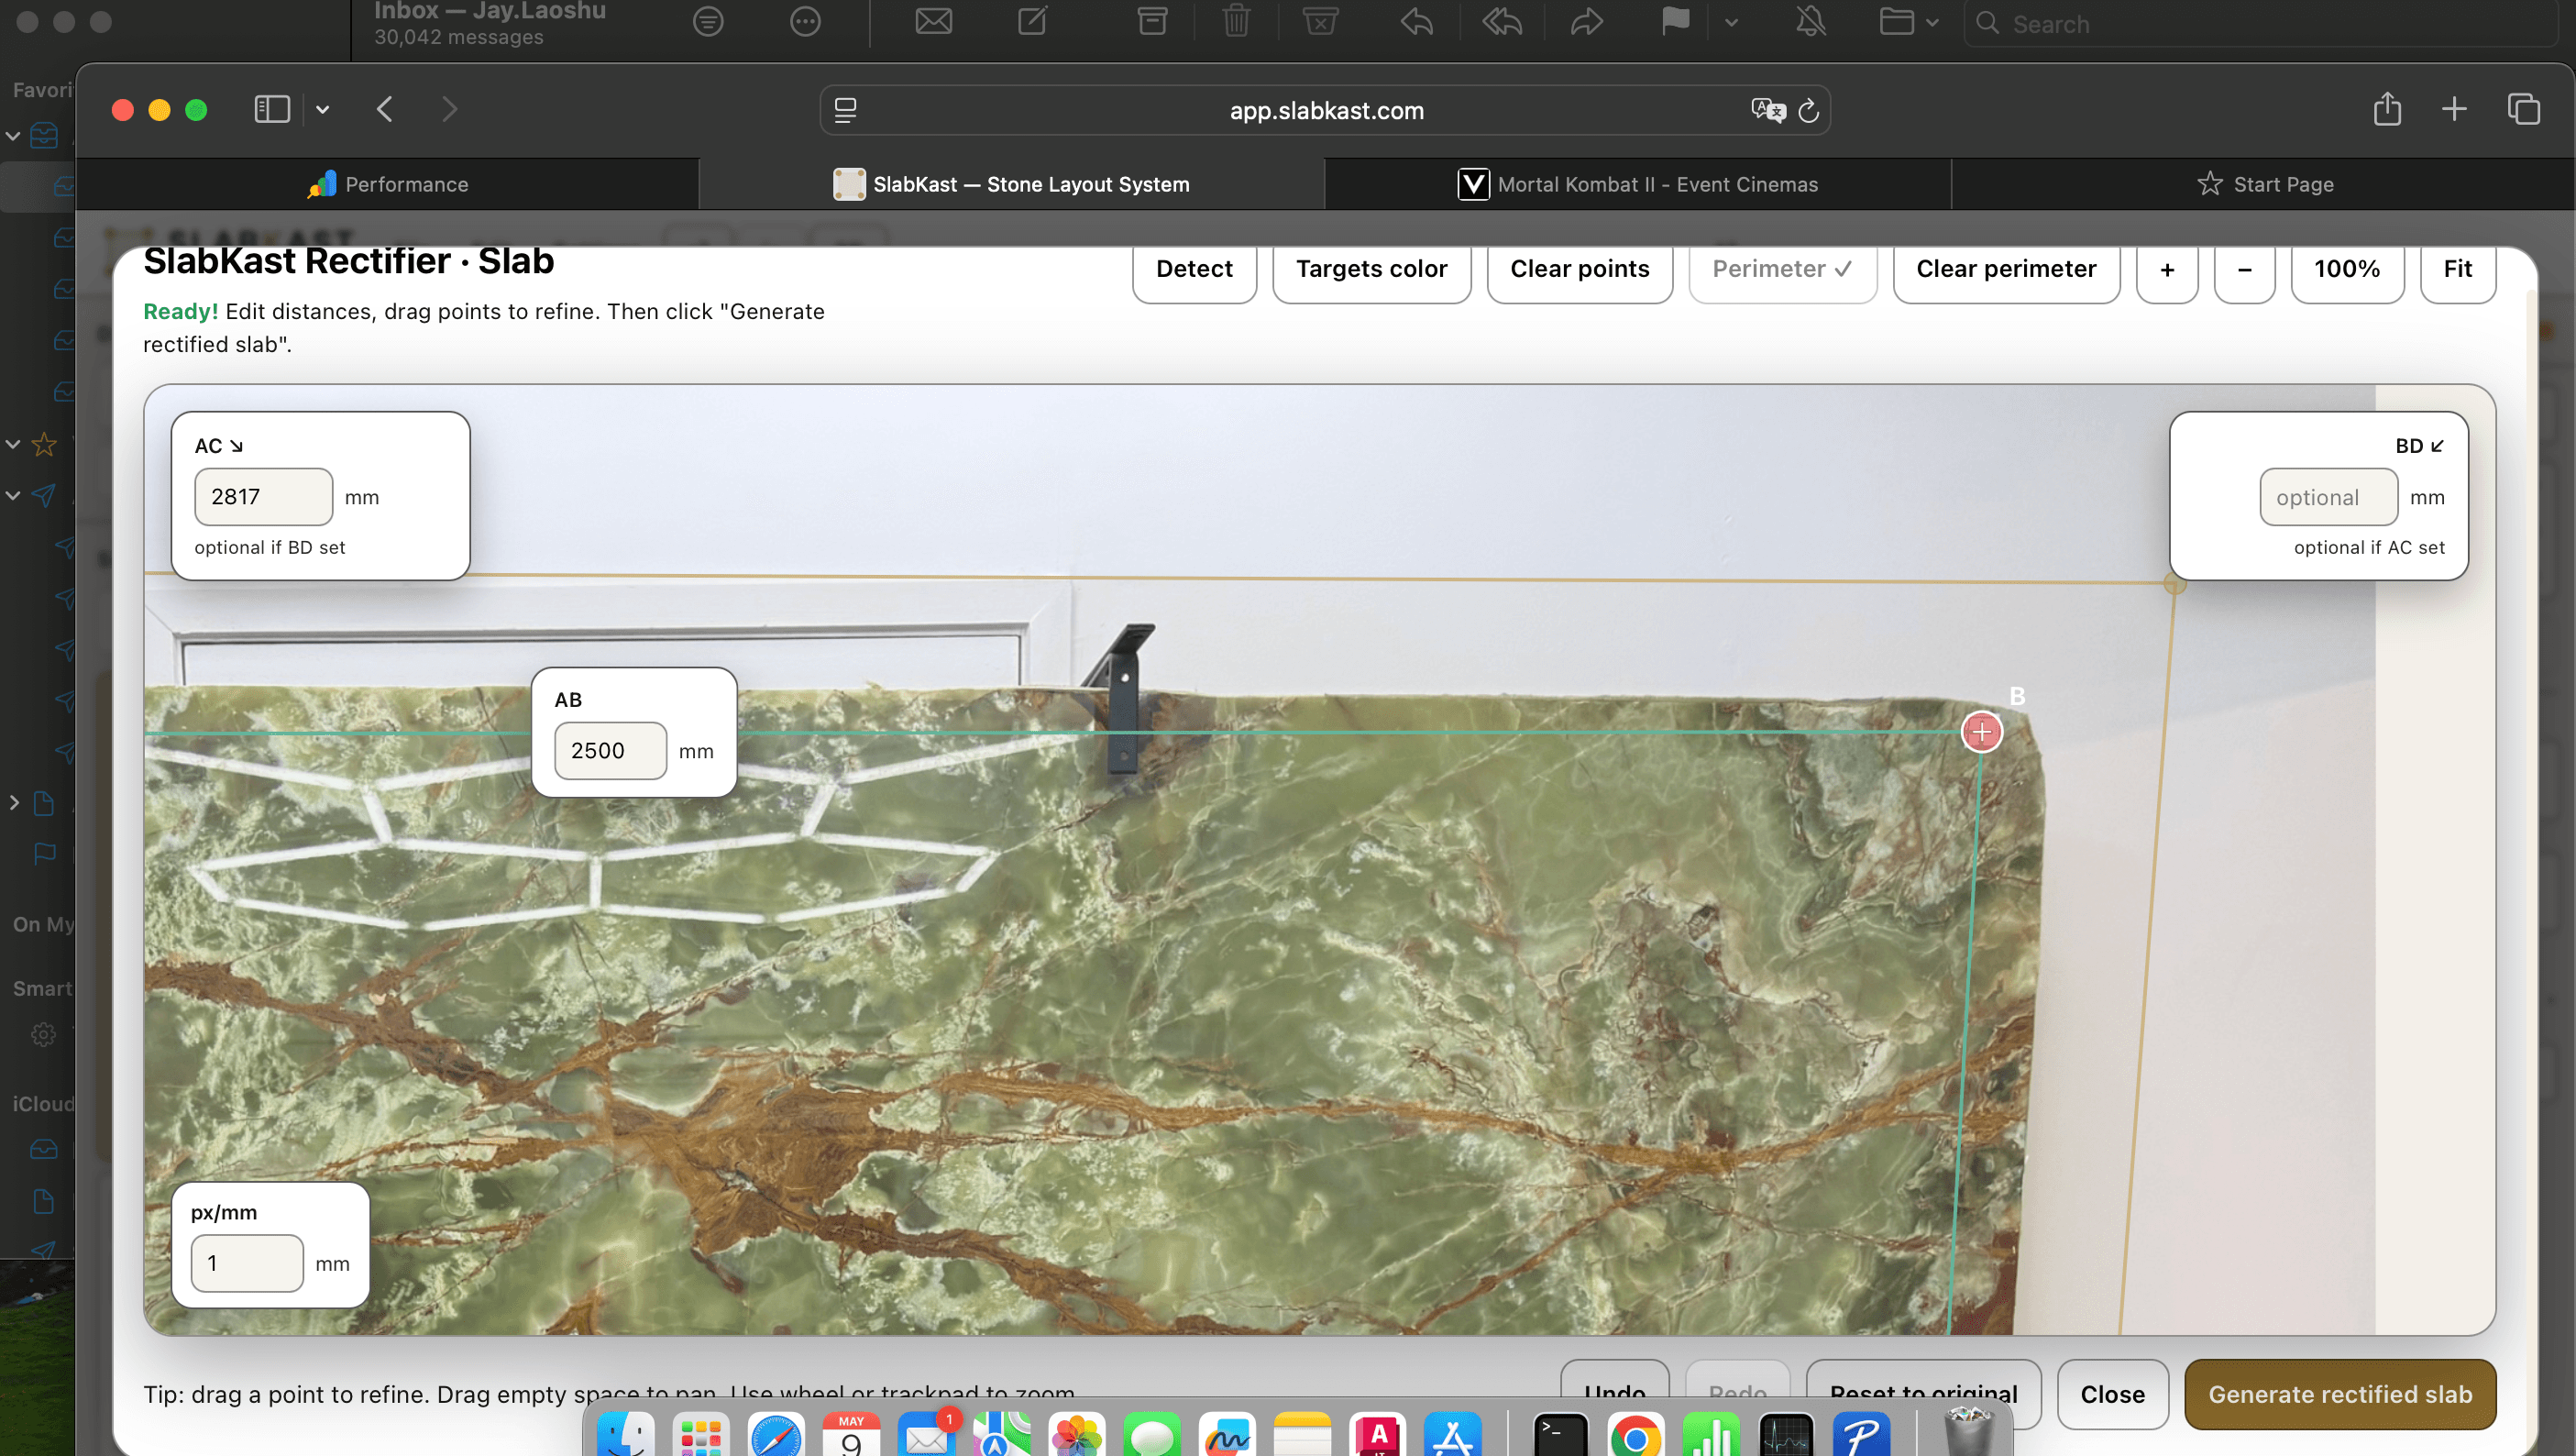This screenshot has height=1456, width=2576.
Task: Click the Fit button
Action: pyautogui.click(x=2458, y=269)
